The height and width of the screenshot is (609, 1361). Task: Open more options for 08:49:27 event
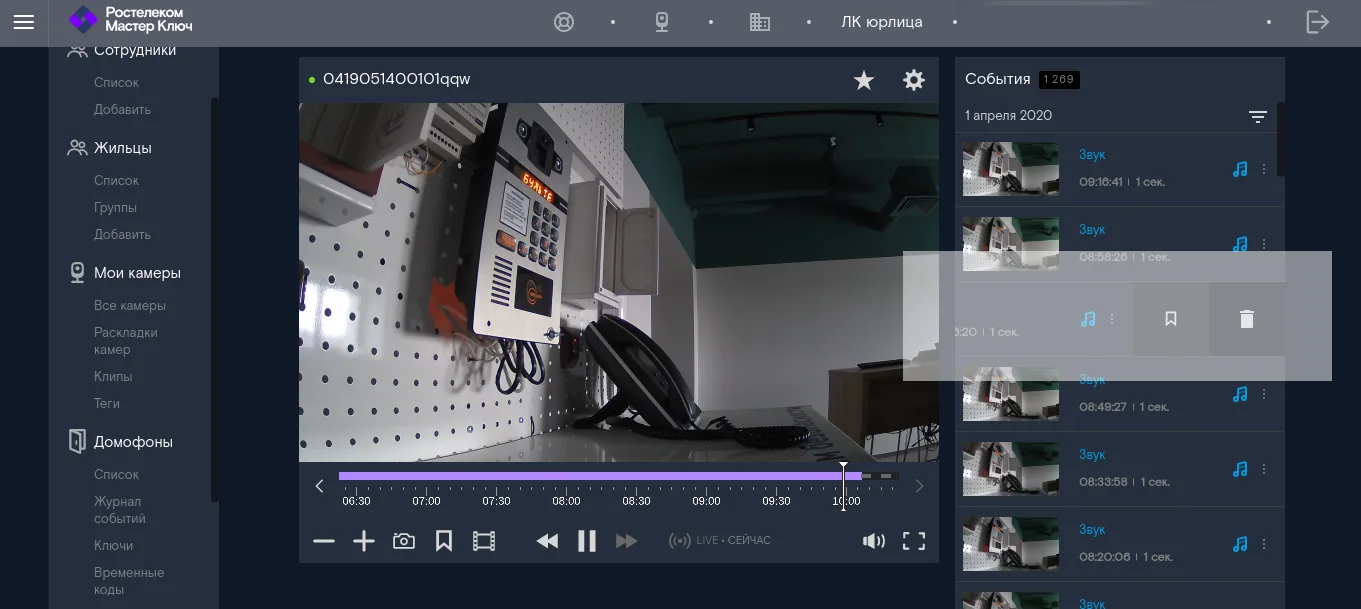click(1264, 394)
